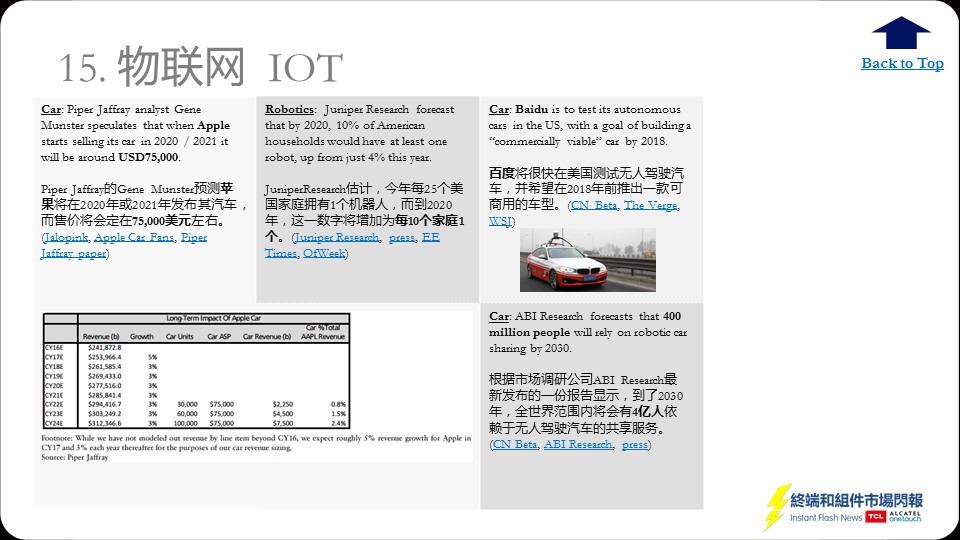Click the slide title 物联网 IOT
Screen dimensions: 960x540
[201, 66]
